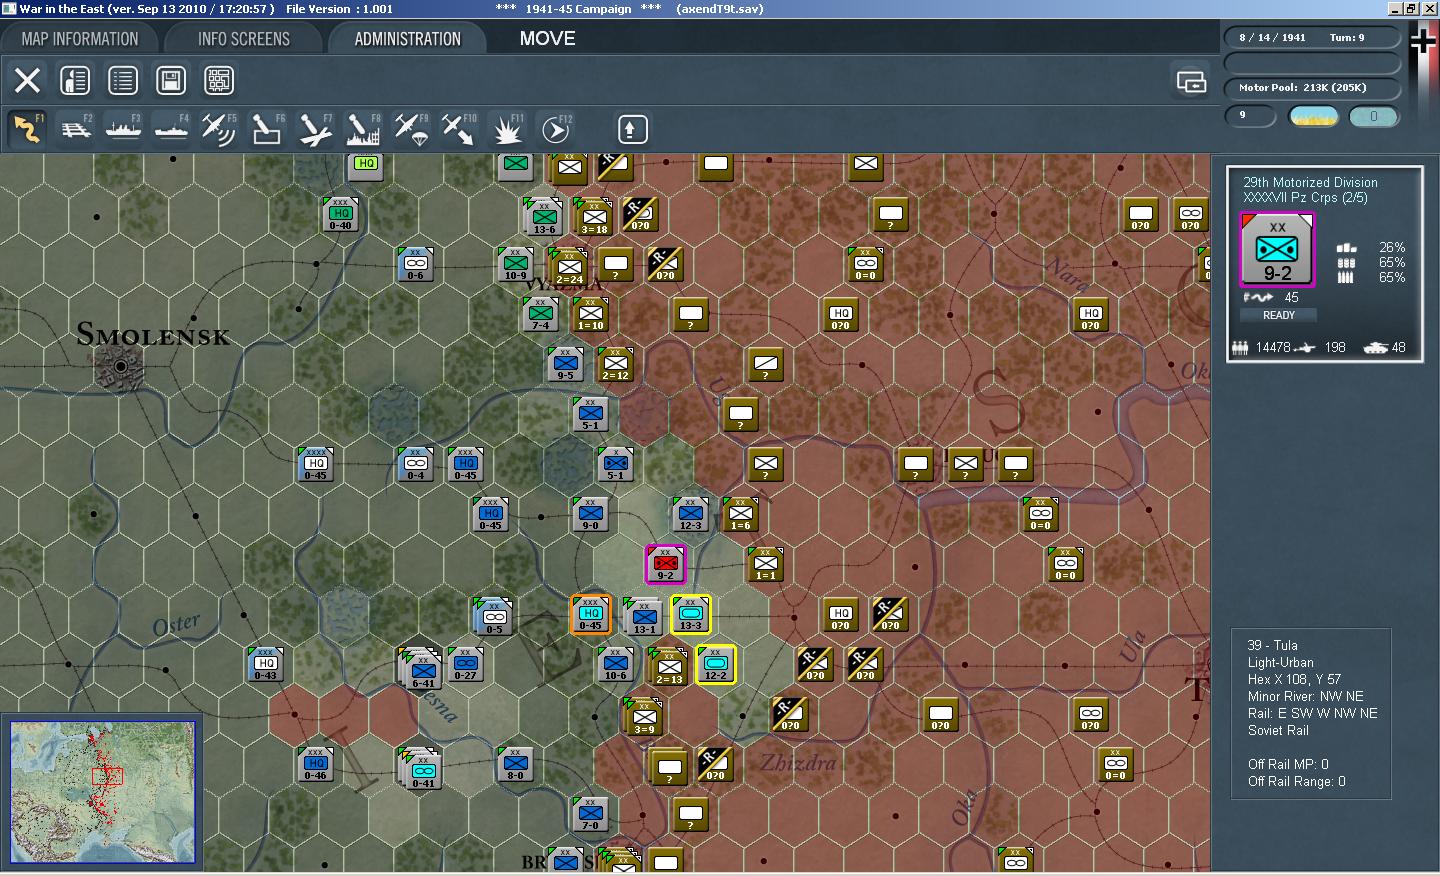Click the X quit game icon
Image resolution: width=1440 pixels, height=876 pixels.
tap(28, 80)
